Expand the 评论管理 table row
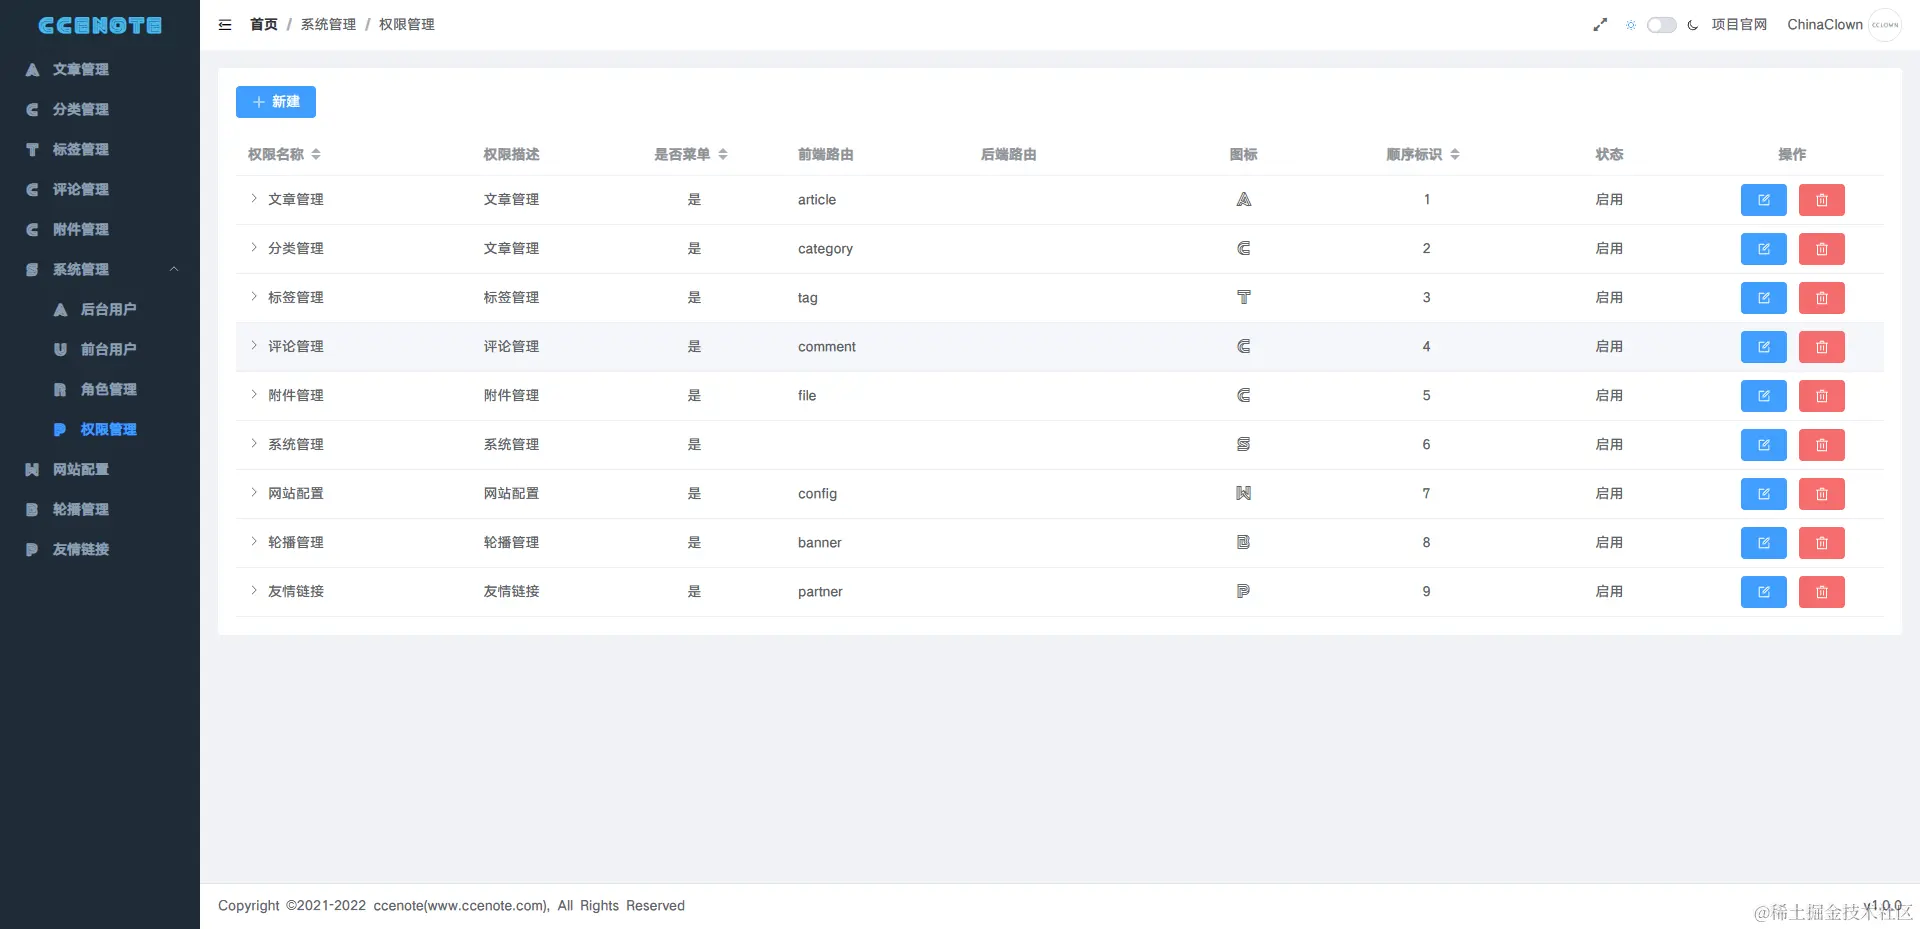Image resolution: width=1920 pixels, height=929 pixels. coord(254,346)
